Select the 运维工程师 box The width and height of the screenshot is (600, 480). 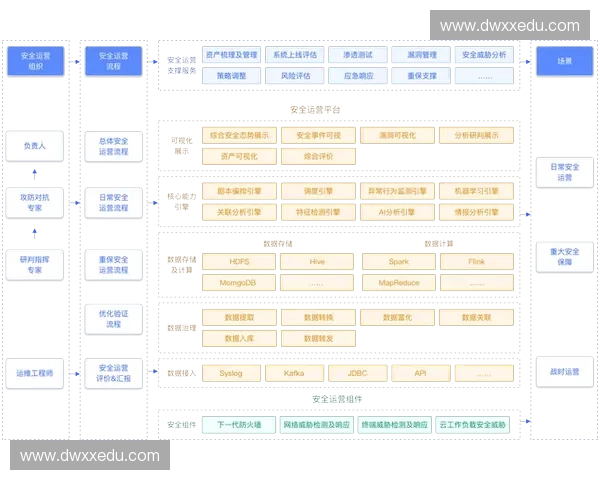click(x=34, y=373)
